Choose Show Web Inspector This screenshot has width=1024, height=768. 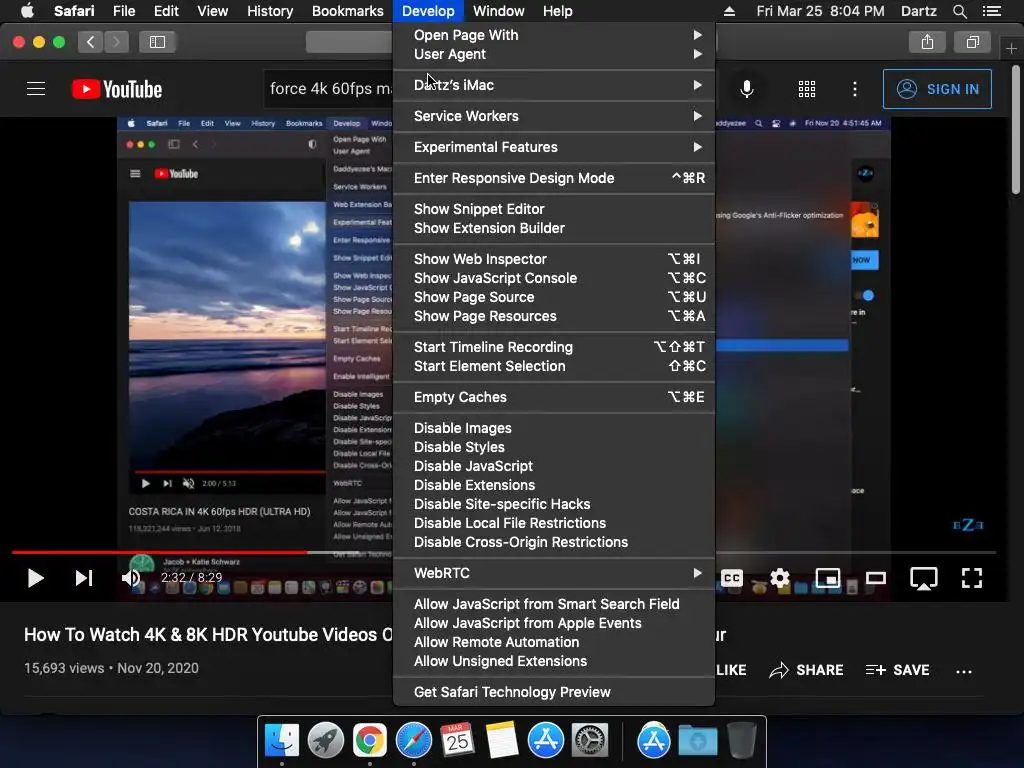(x=554, y=259)
